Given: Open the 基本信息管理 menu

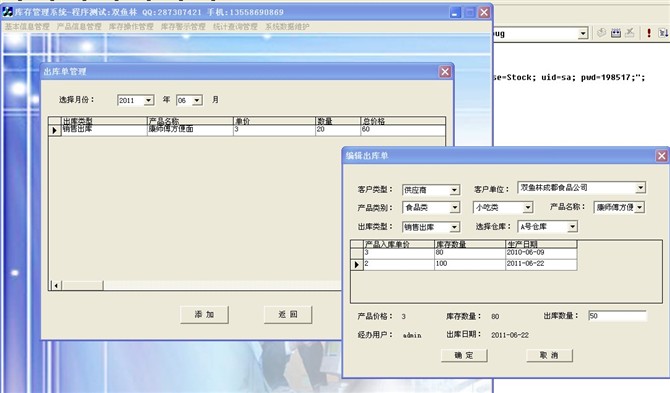Looking at the screenshot, I should [x=27, y=26].
